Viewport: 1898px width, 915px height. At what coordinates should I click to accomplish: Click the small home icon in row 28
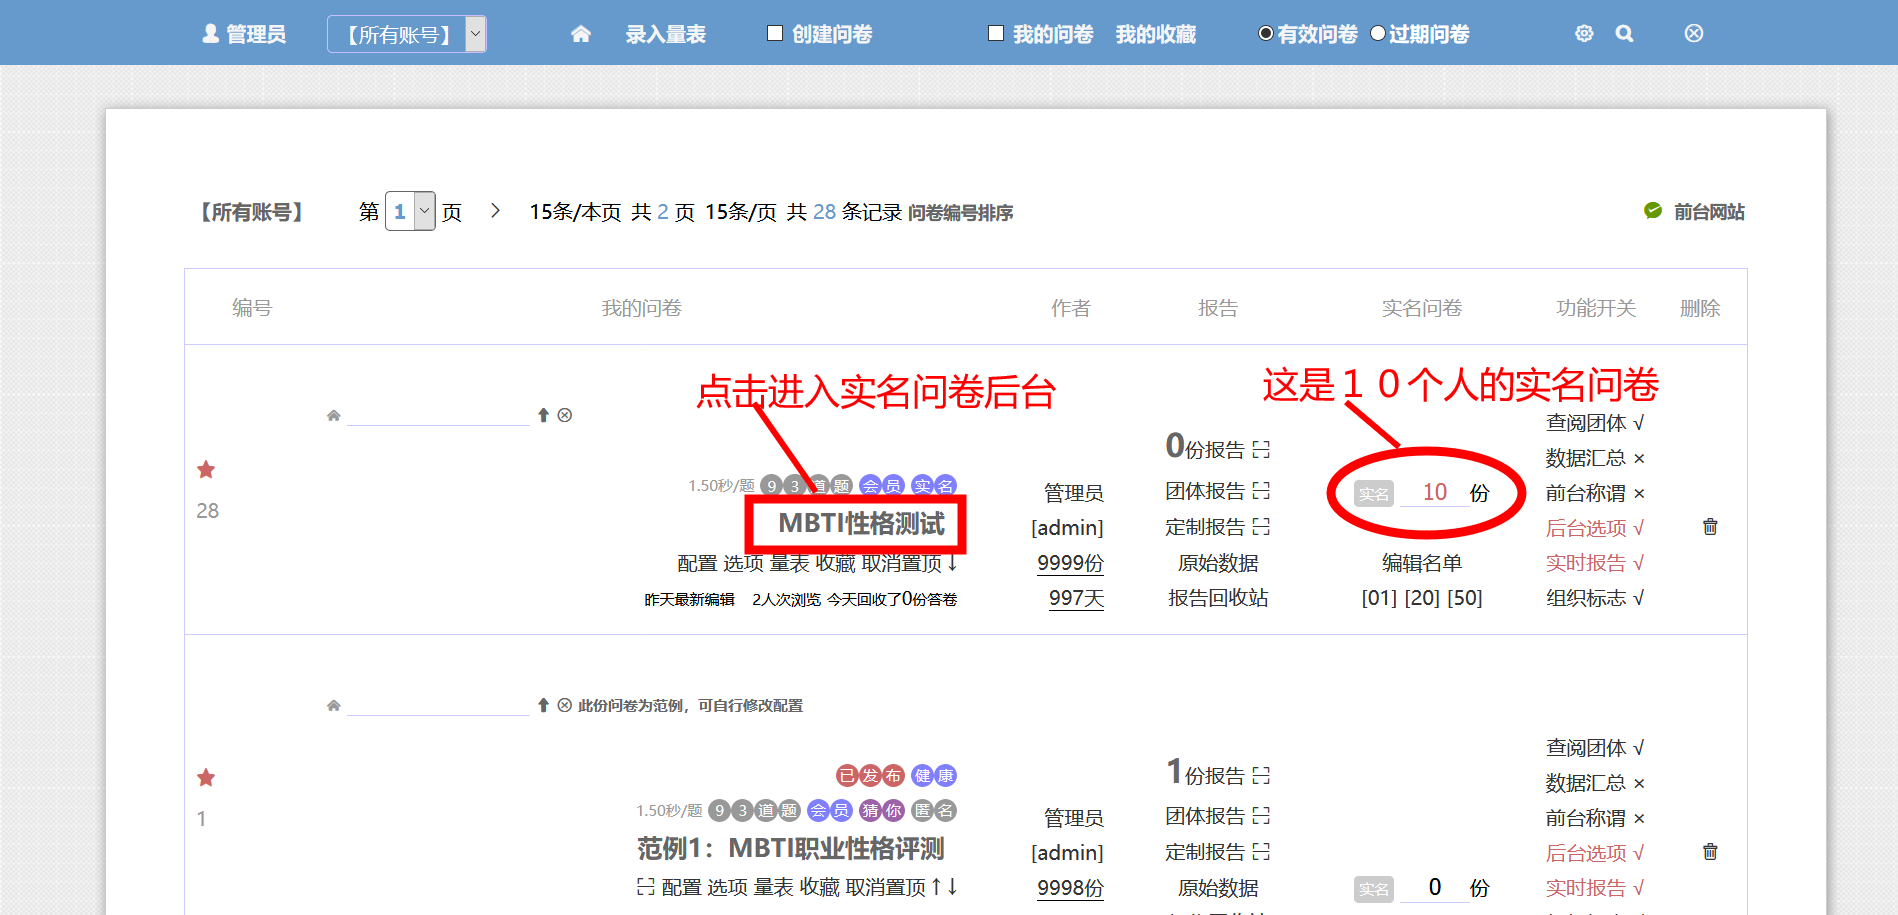[334, 415]
